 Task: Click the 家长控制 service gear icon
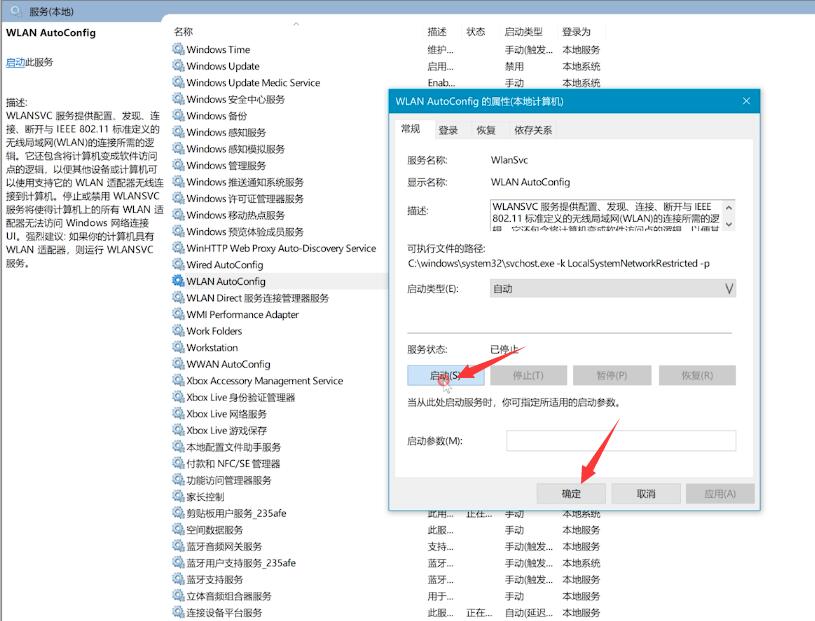(x=178, y=496)
